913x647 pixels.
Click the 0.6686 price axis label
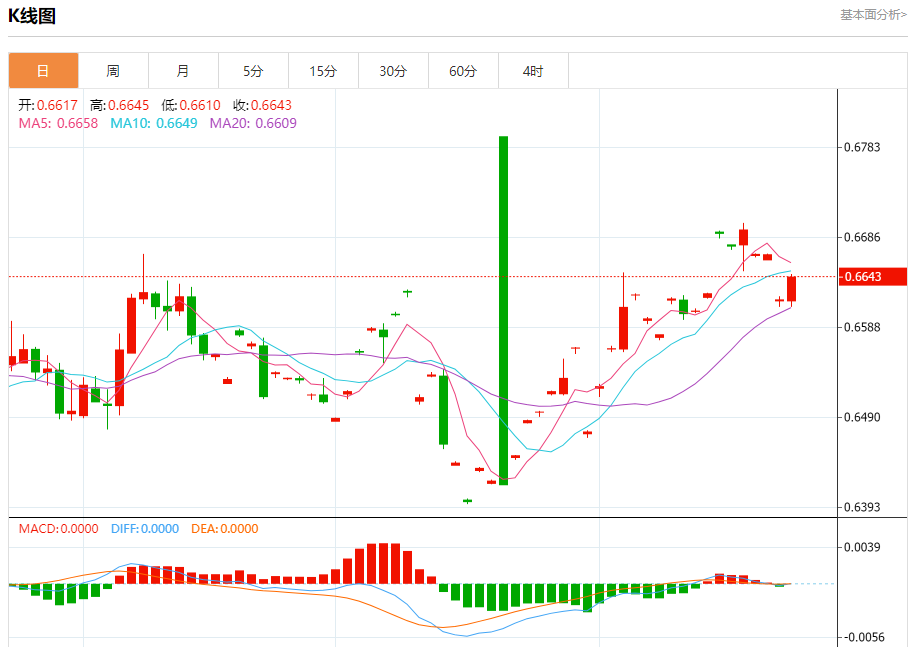[x=862, y=238]
